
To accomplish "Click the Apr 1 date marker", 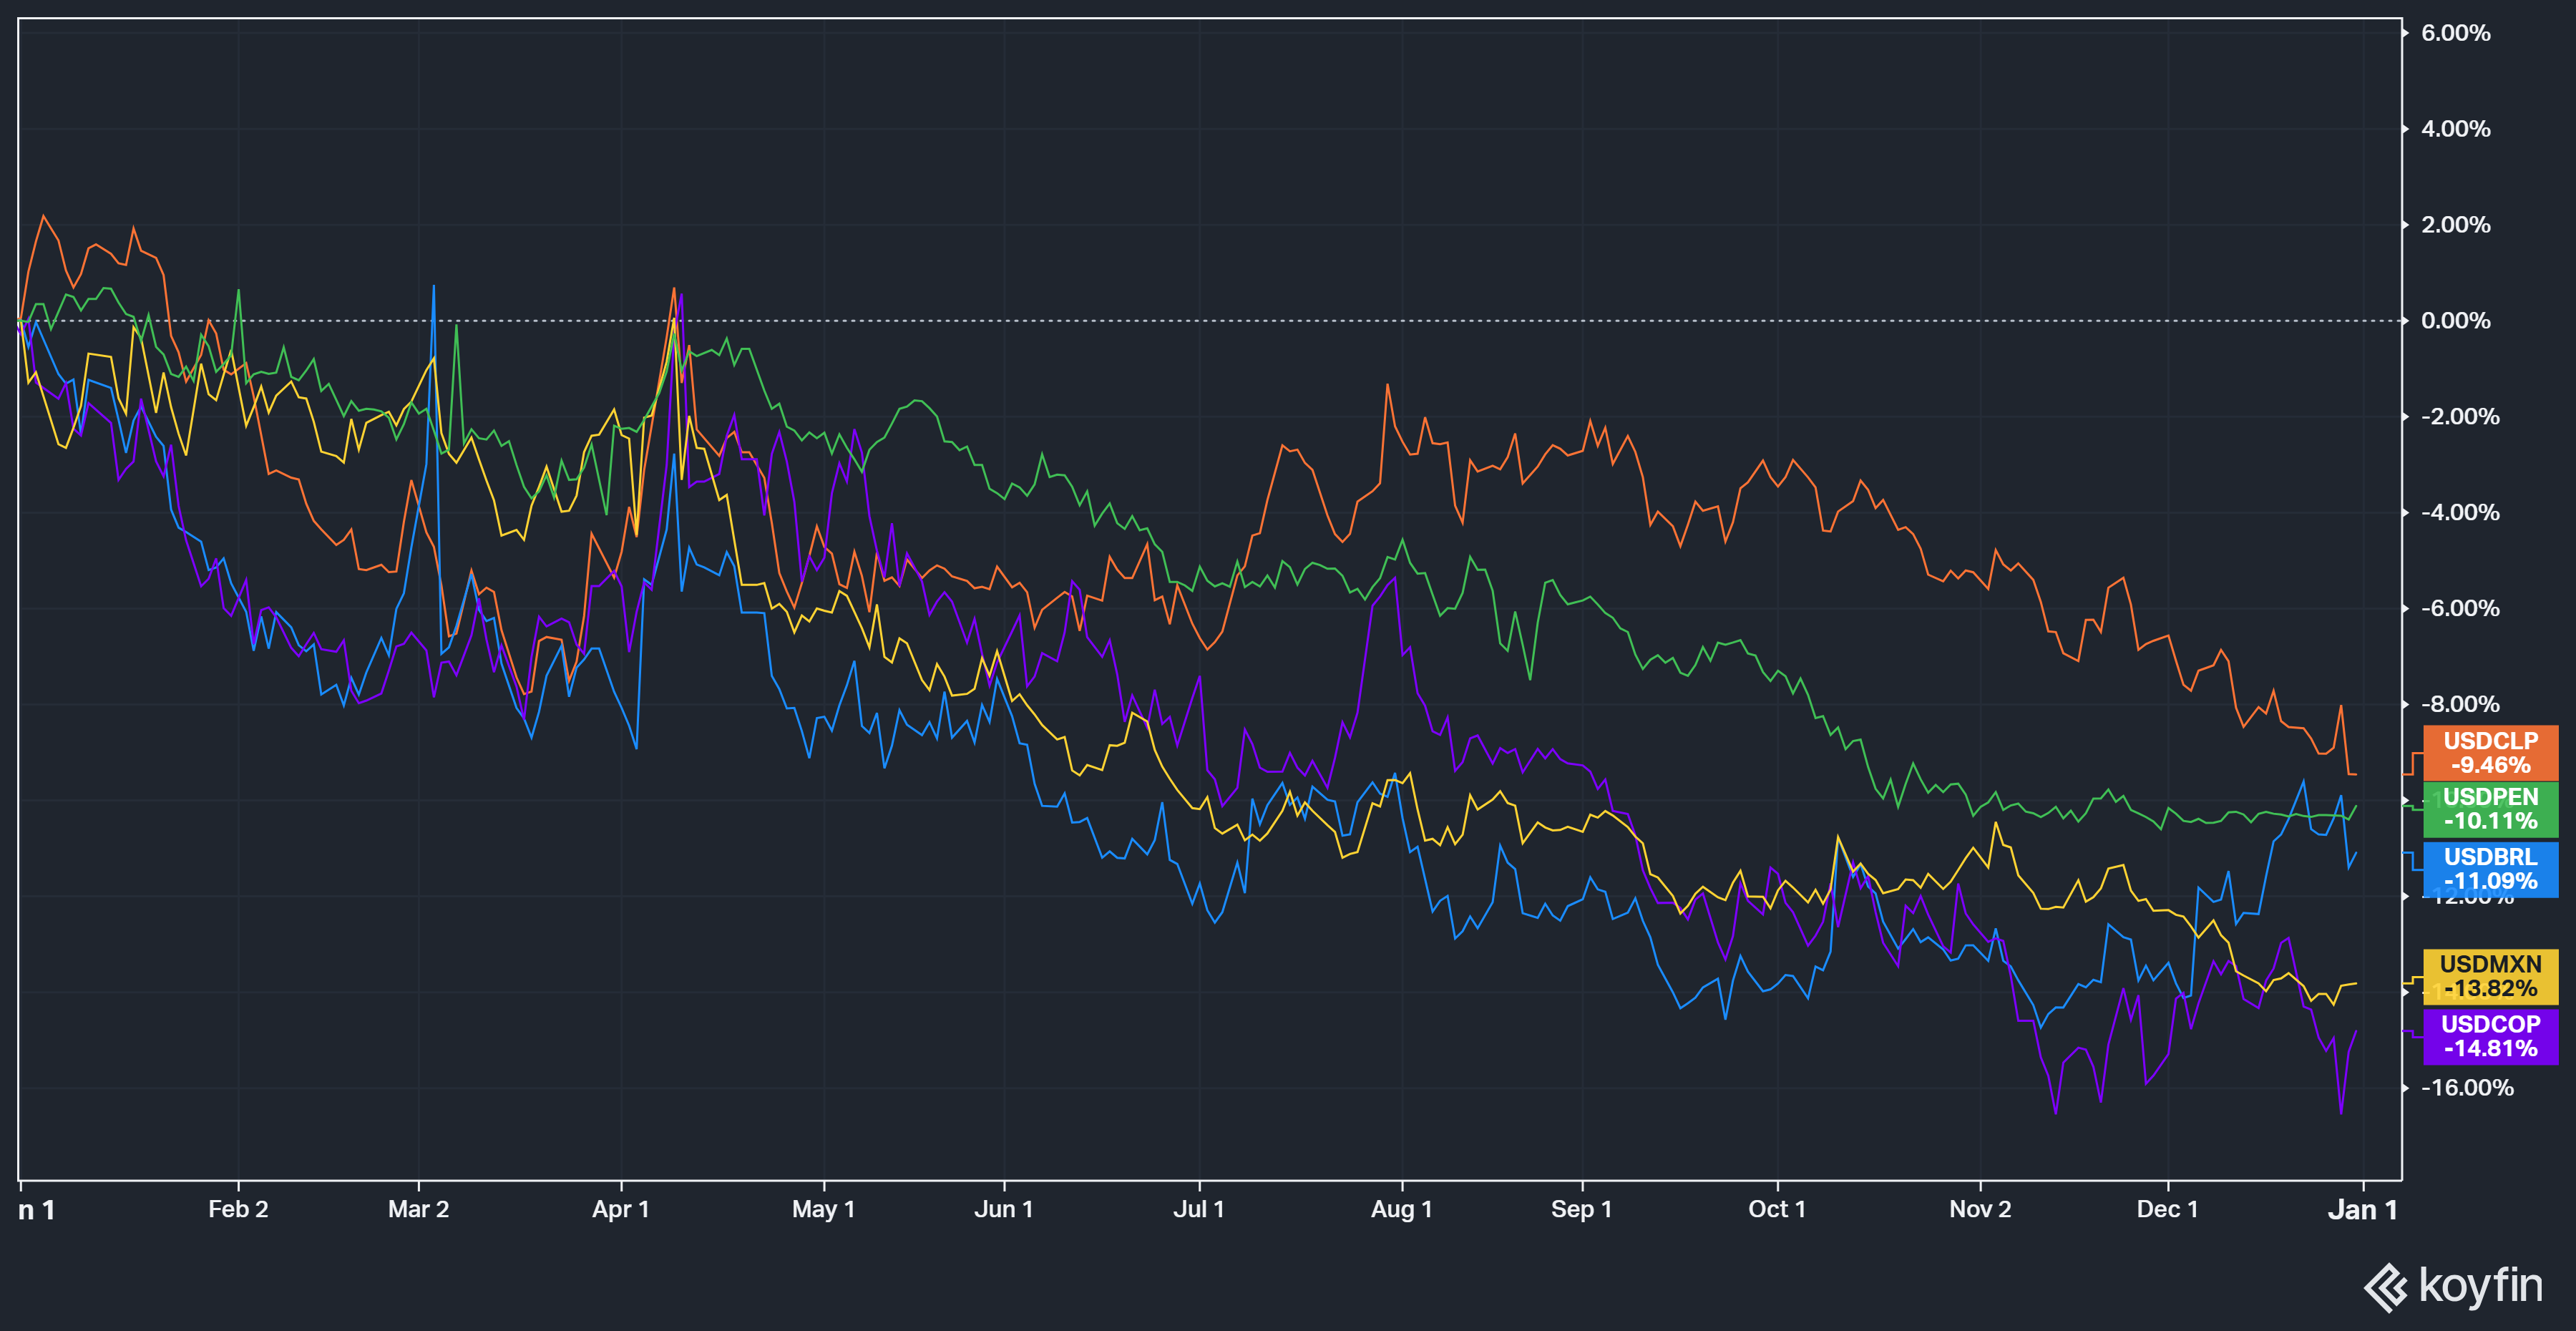I will (x=621, y=1209).
